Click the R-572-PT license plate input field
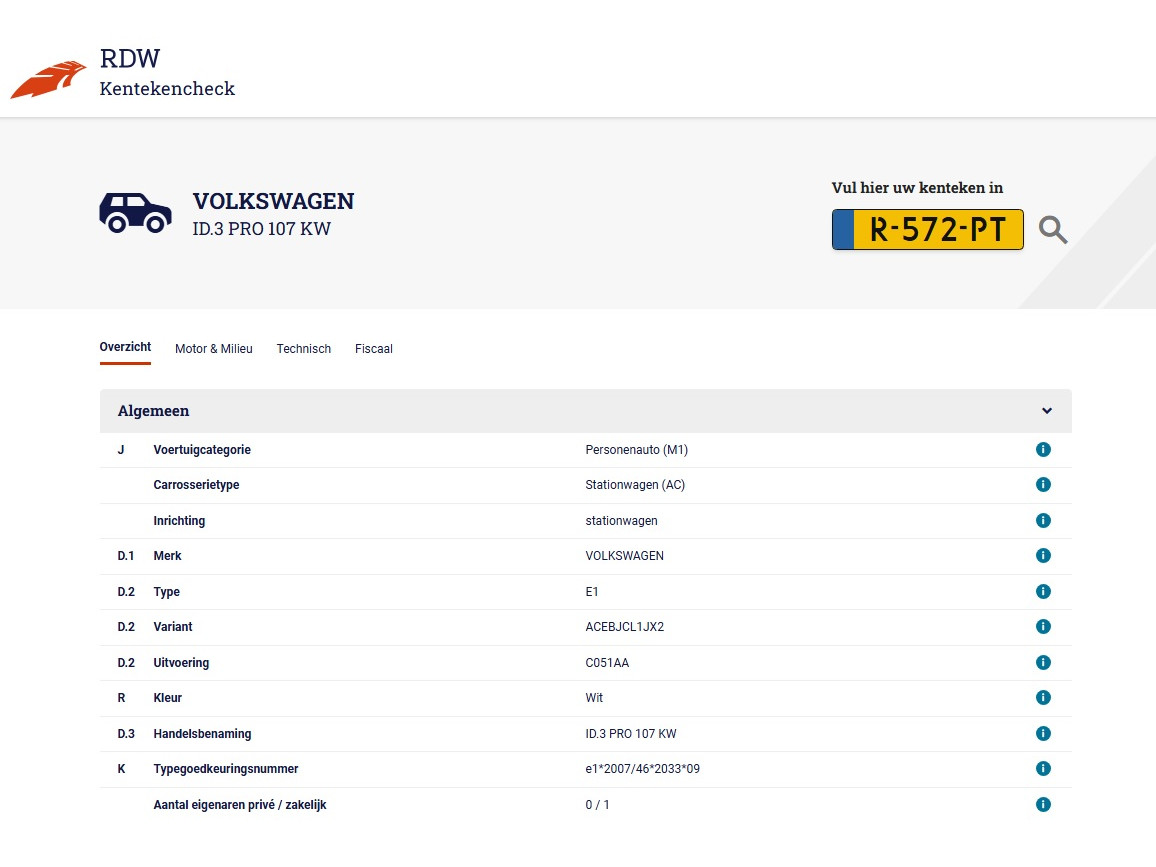Image resolution: width=1156 pixels, height=867 pixels. point(927,229)
